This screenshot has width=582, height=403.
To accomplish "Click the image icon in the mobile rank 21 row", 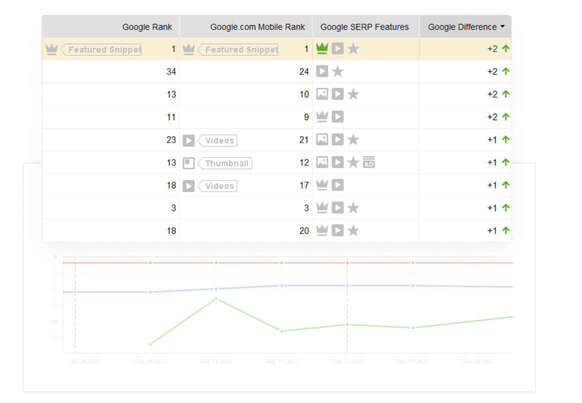I will pos(322,140).
